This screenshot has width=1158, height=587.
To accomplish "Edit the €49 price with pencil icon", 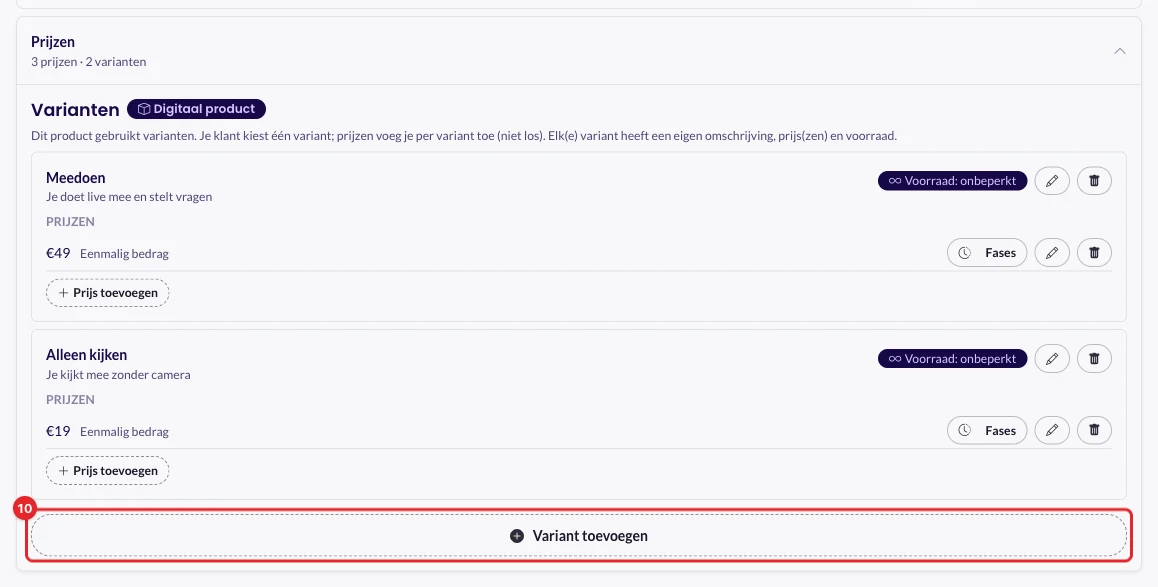I will (x=1052, y=253).
